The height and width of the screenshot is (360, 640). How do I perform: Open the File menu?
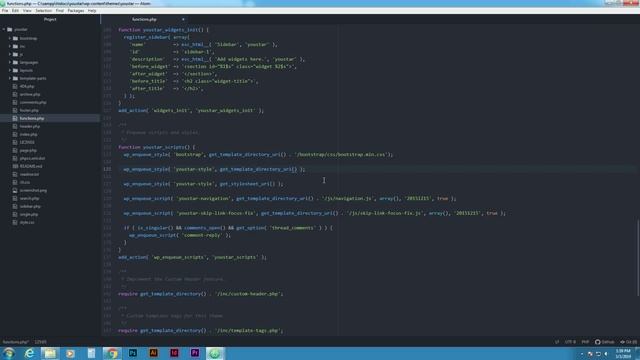click(5, 11)
